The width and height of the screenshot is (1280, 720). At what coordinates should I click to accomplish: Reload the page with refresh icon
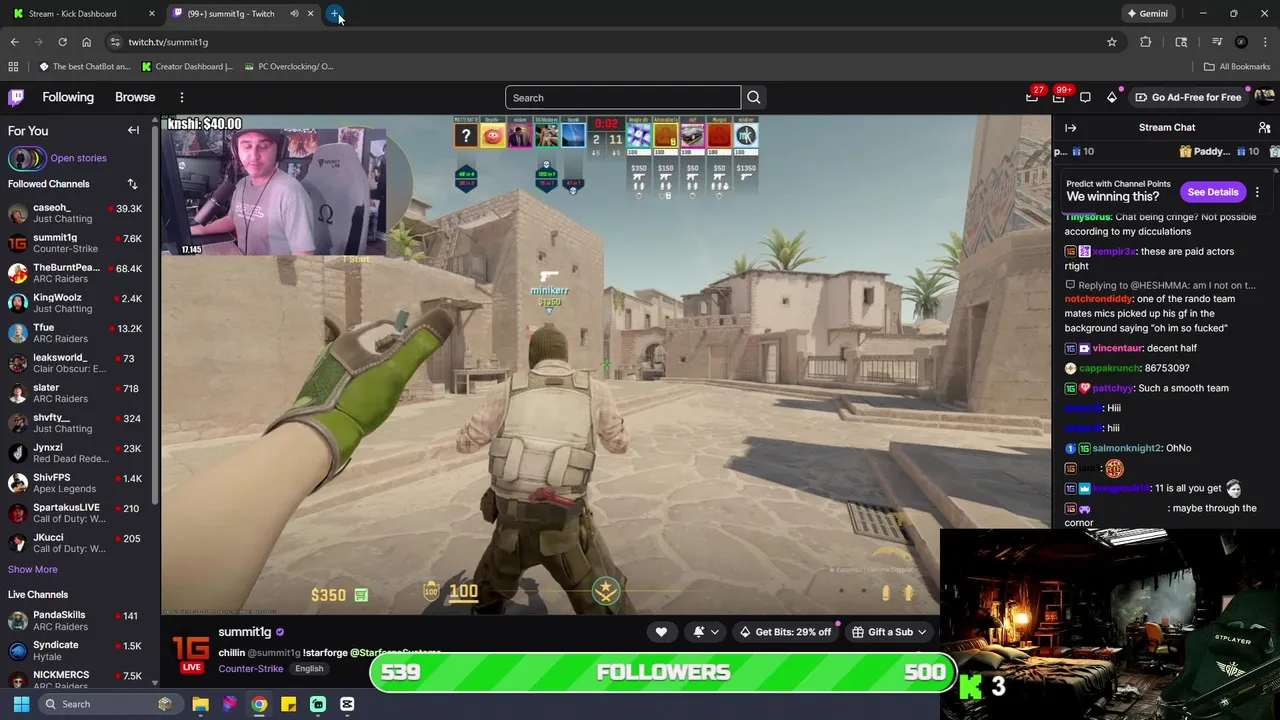point(62,42)
